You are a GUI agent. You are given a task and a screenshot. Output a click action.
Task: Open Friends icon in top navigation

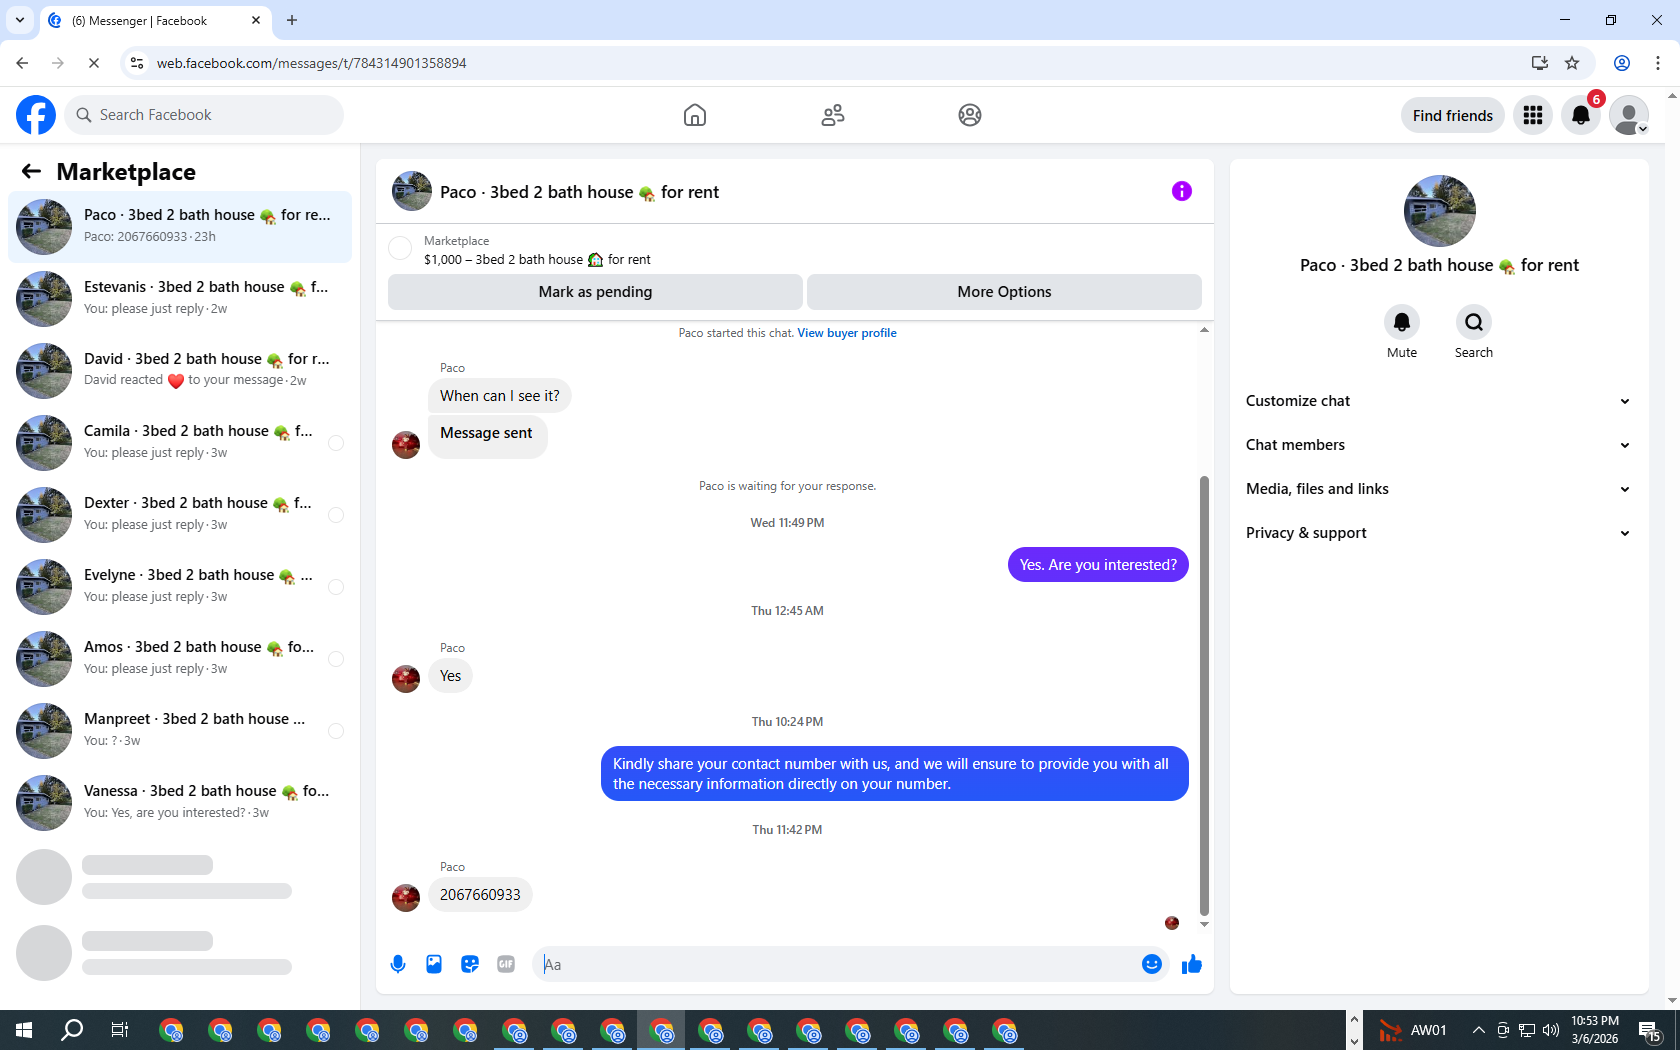point(833,115)
